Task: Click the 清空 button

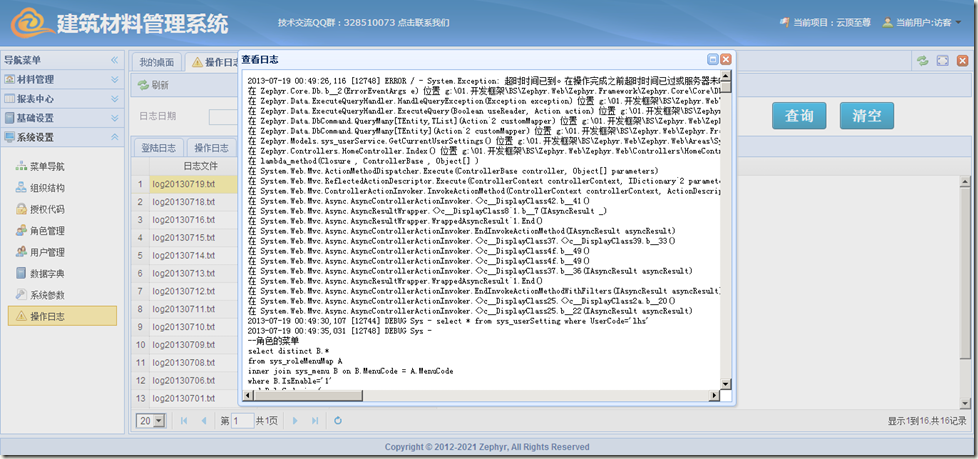Action: tap(866, 116)
